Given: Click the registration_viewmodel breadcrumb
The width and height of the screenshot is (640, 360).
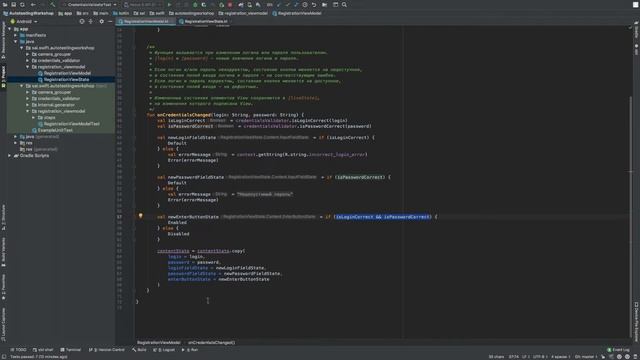Looking at the screenshot, I should (243, 13).
